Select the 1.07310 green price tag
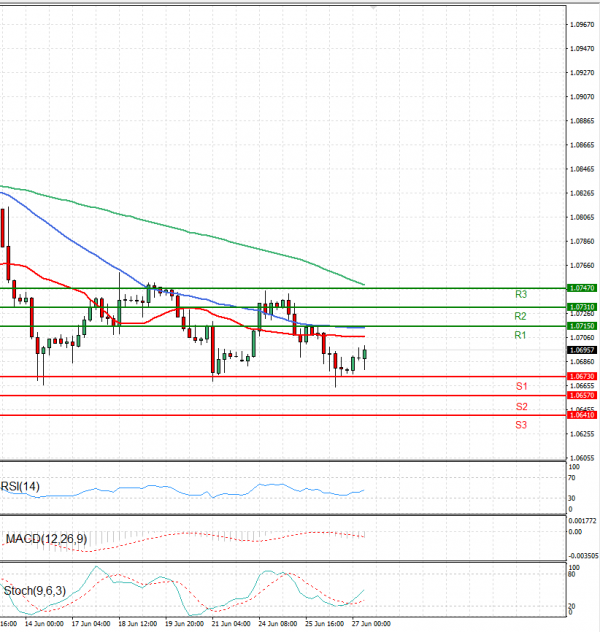 coord(582,307)
